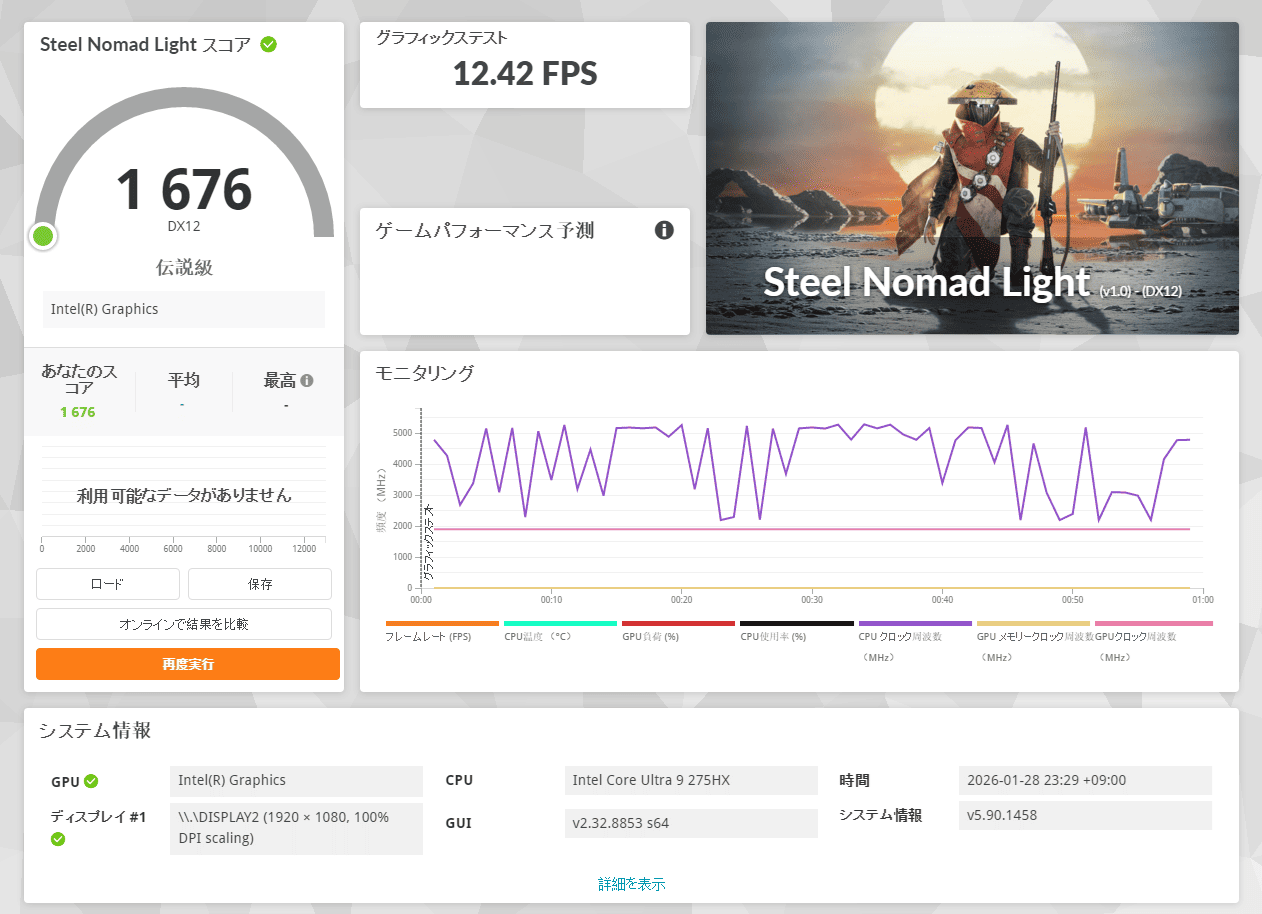The image size is (1262, 914).
Task: Click the Steel Nomad Light banner image
Action: tap(972, 178)
